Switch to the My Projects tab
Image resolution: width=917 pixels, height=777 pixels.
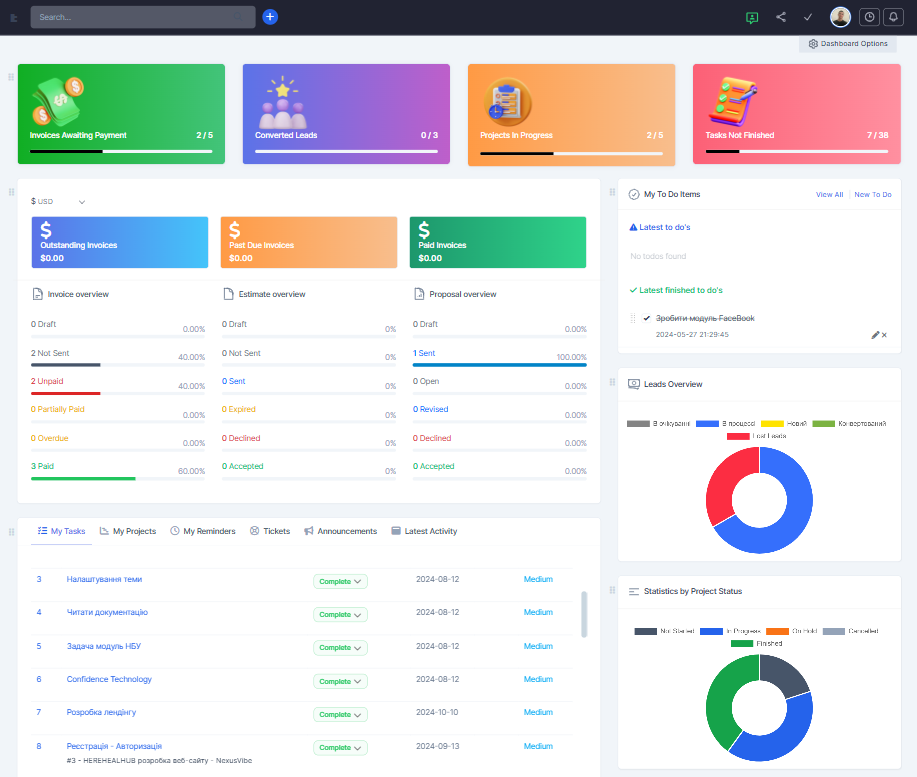point(128,531)
